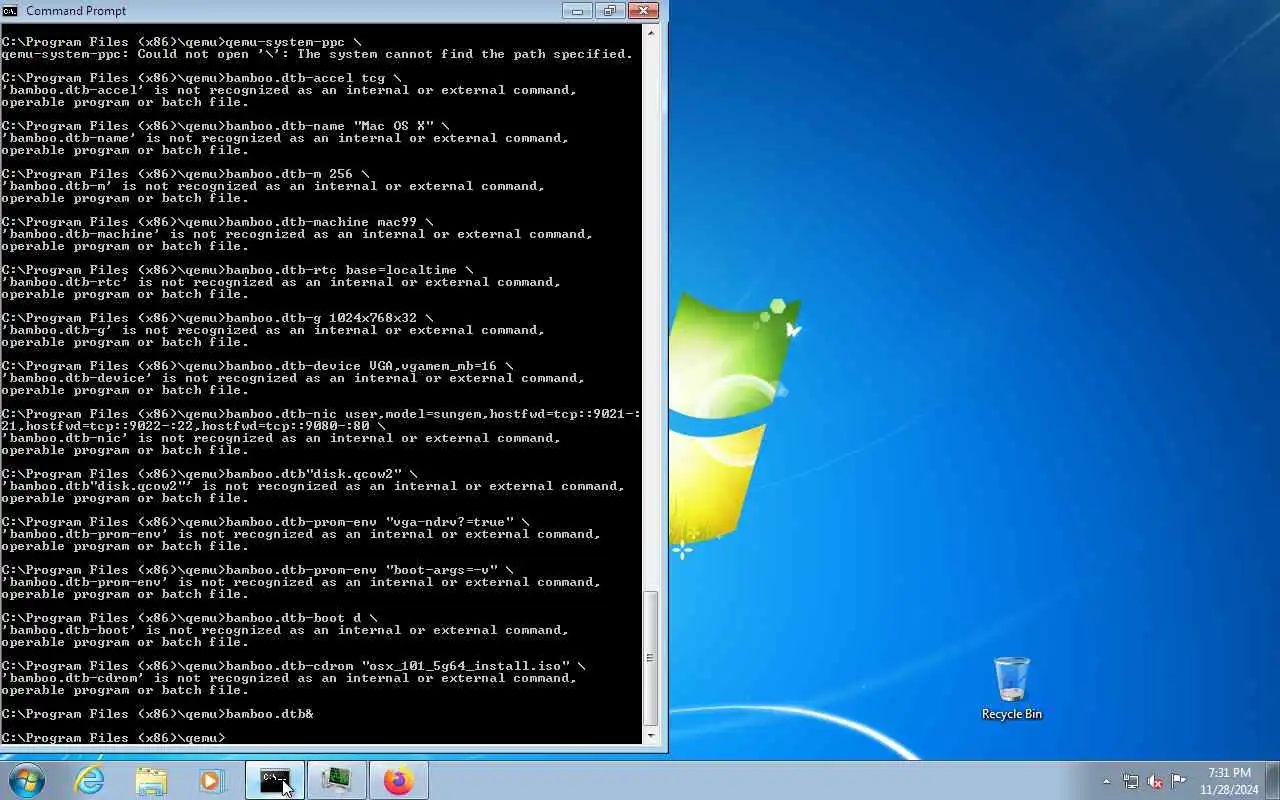Open Command Prompt title bar system icon
Screen dimensions: 1280x800
[11, 11]
